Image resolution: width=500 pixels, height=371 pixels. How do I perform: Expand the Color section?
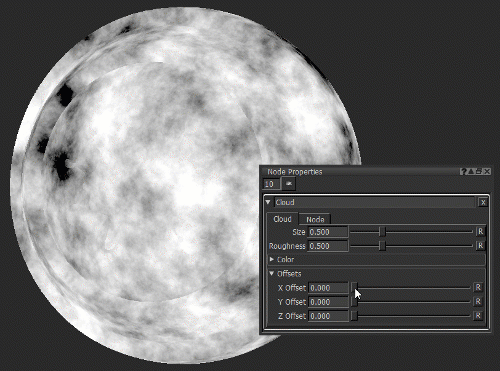tap(272, 259)
